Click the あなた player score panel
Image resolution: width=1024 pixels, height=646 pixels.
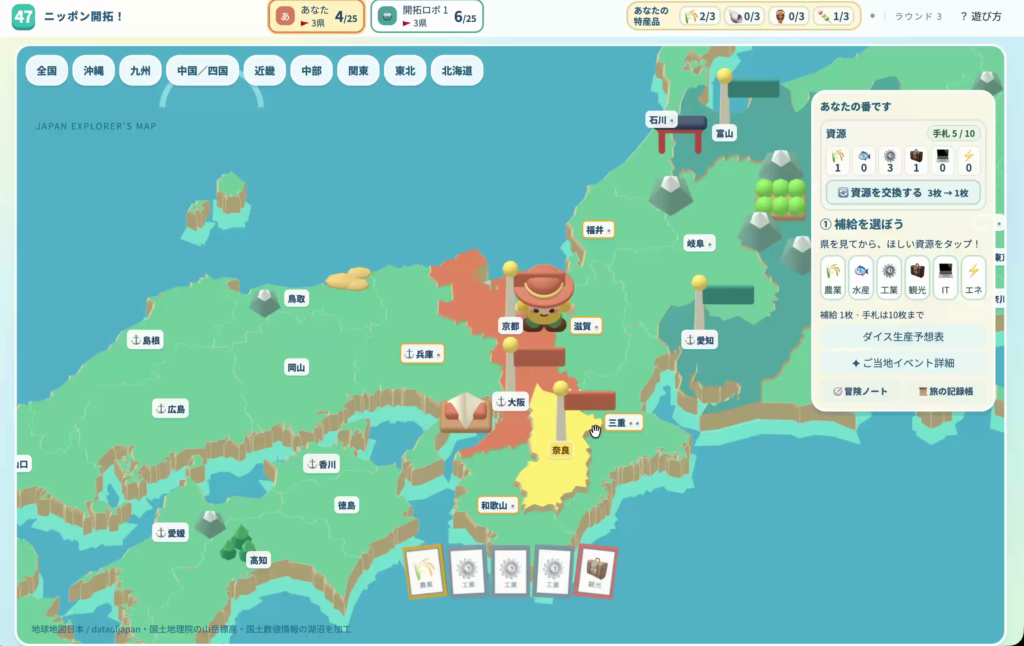point(317,17)
